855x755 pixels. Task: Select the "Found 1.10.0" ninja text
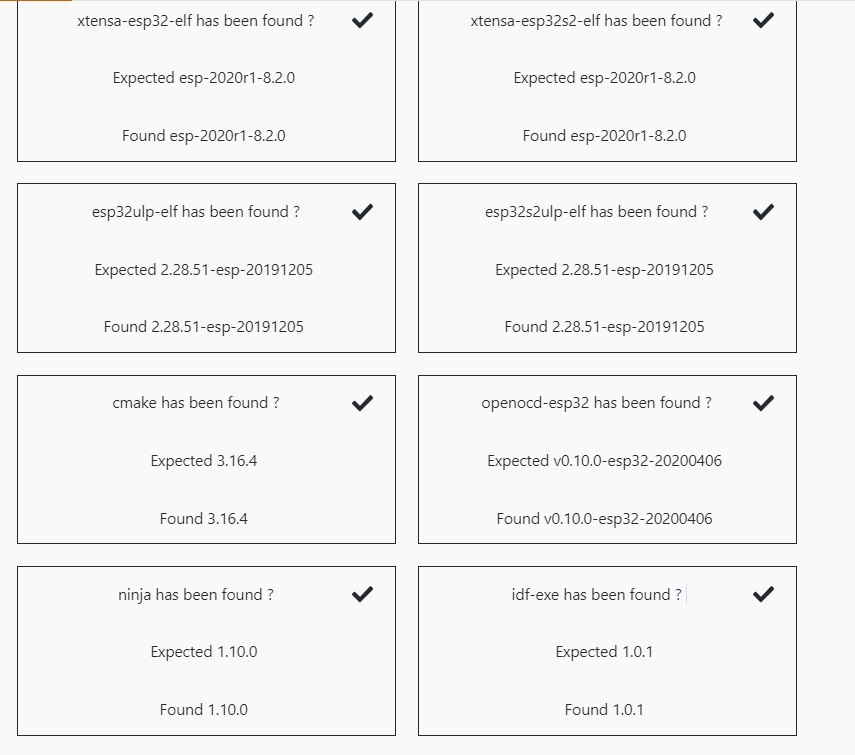point(204,710)
